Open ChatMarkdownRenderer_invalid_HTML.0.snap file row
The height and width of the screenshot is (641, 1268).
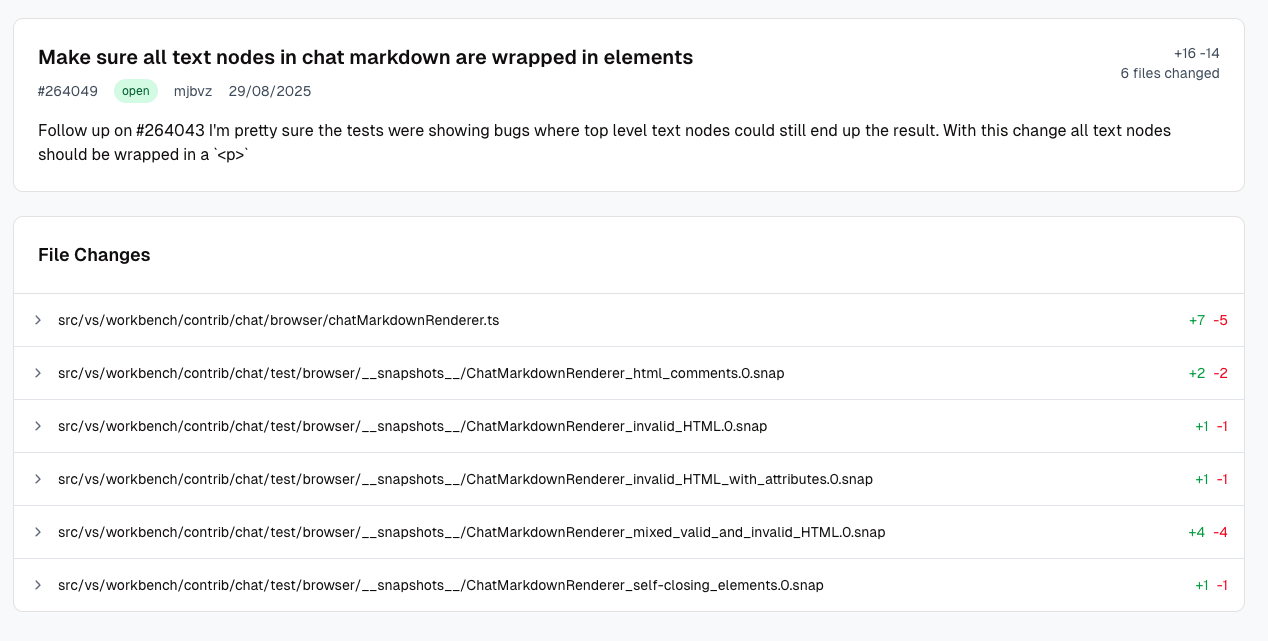tap(412, 426)
